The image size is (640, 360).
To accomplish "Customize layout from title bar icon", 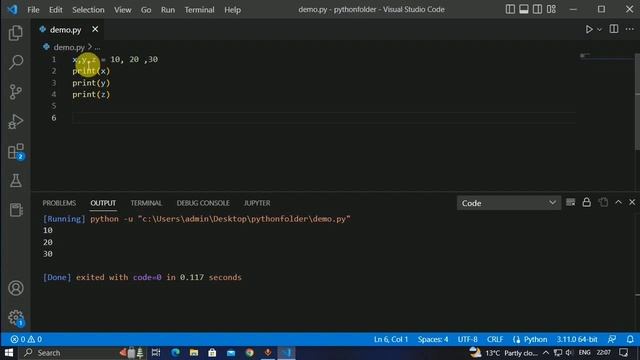I will 551,9.
